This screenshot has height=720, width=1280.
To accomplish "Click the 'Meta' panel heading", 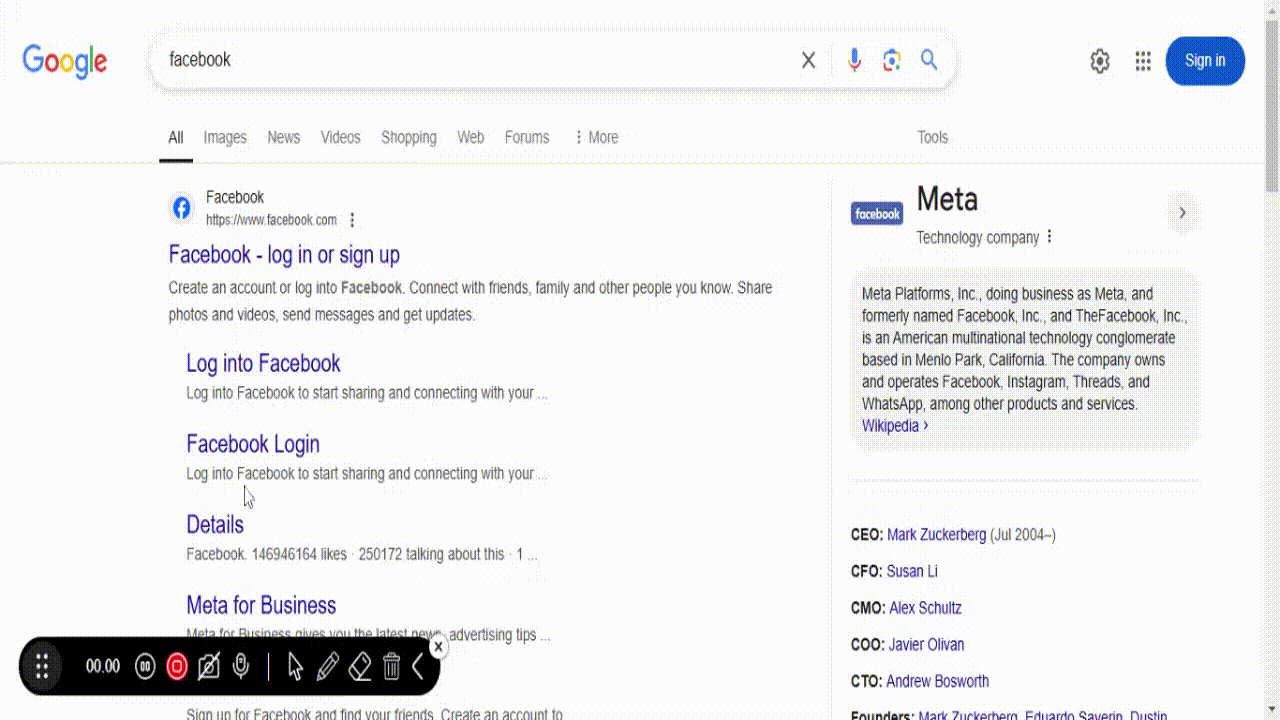I will pyautogui.click(x=947, y=199).
